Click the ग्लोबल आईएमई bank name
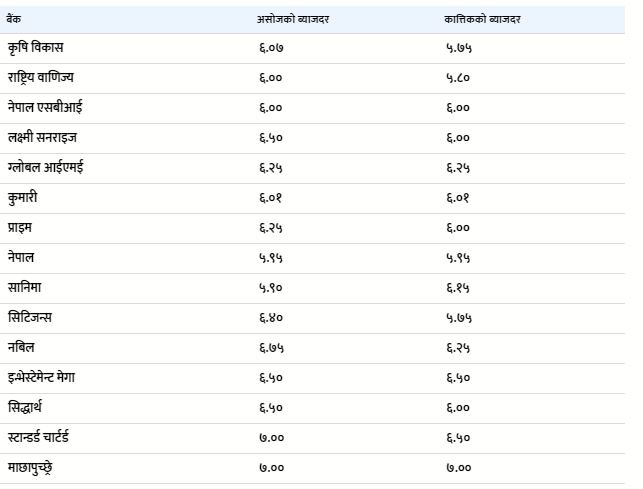 click(x=46, y=167)
